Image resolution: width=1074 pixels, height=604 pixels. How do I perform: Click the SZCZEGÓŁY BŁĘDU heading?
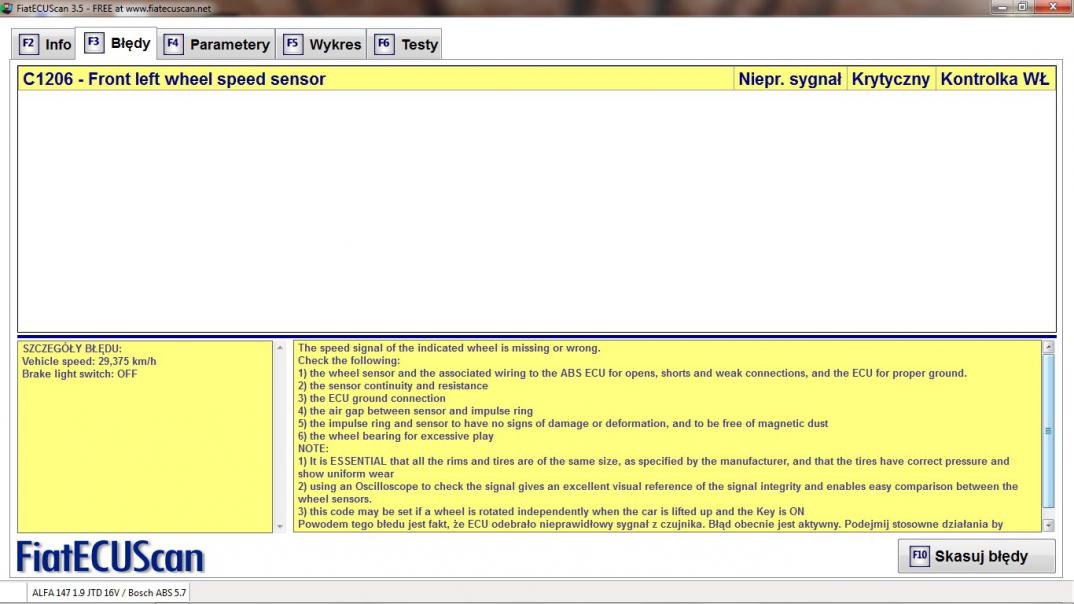pos(72,348)
